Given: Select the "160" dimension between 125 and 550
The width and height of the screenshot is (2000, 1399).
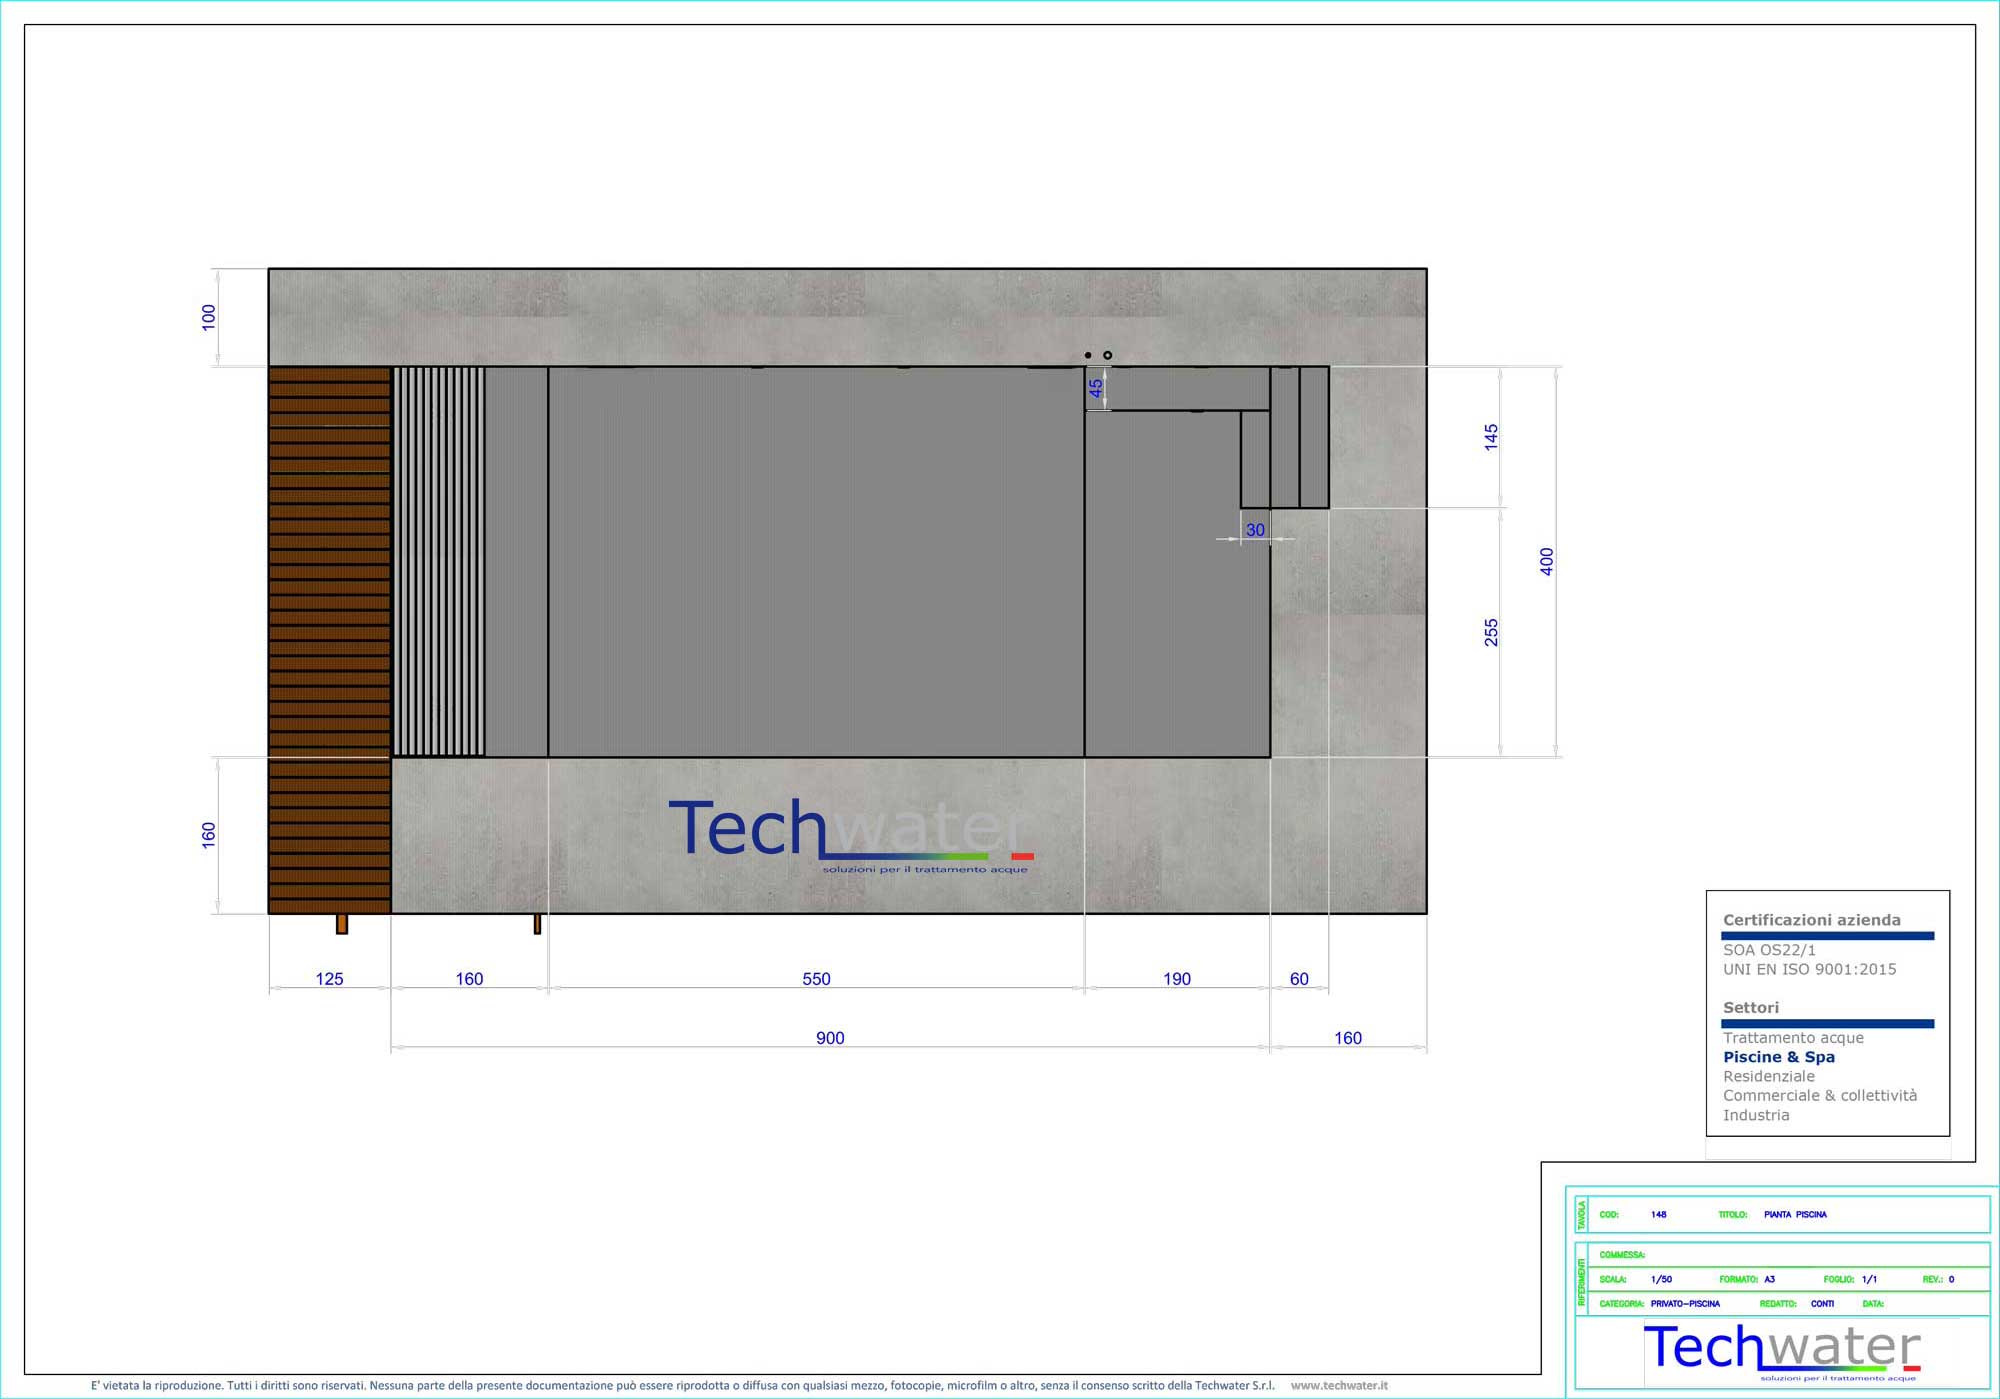Looking at the screenshot, I should coord(469,979).
